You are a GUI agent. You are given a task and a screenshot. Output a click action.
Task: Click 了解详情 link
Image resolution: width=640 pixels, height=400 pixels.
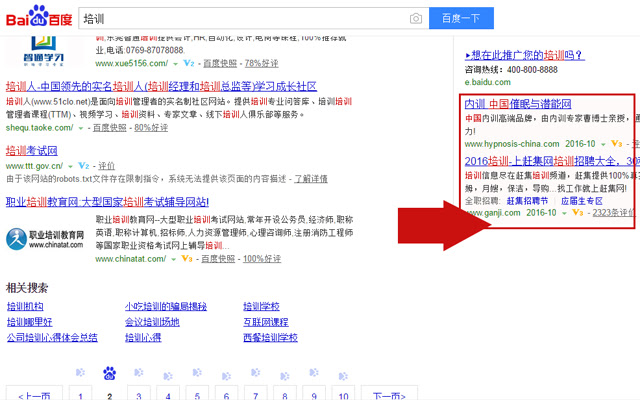[x=311, y=179]
